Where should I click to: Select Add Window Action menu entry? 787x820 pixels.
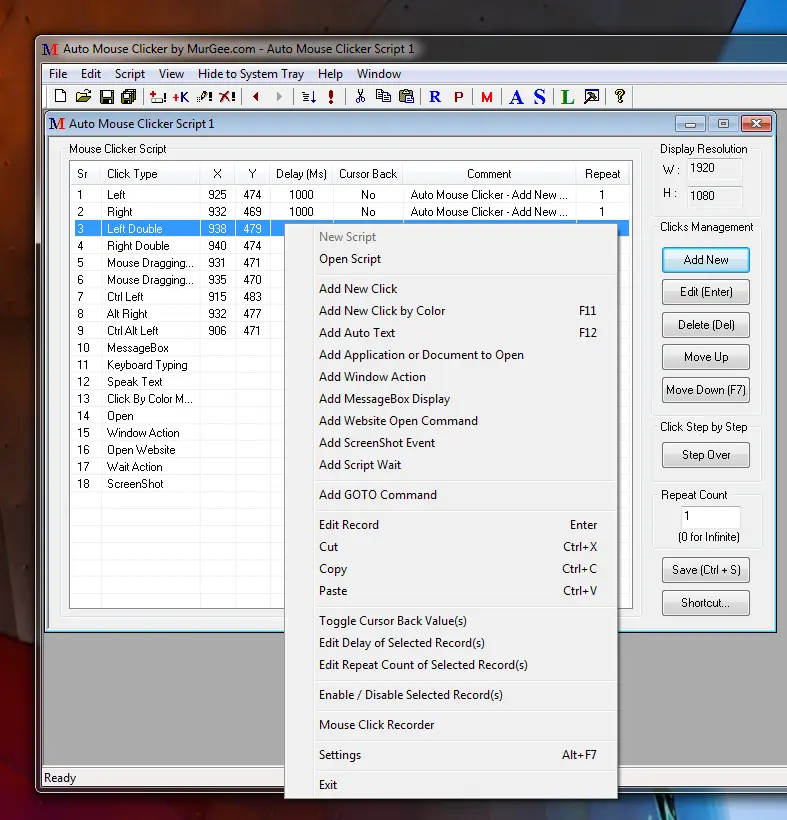pos(451,377)
